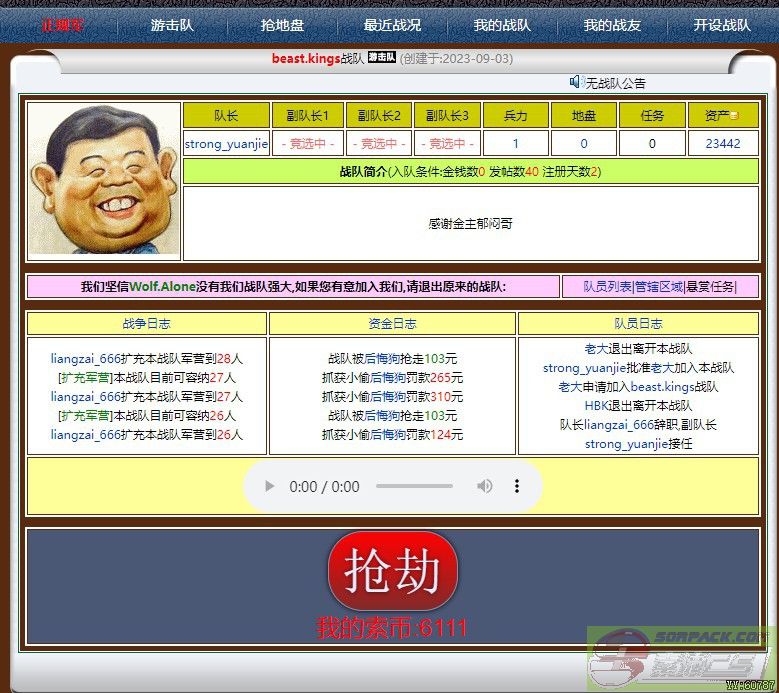The height and width of the screenshot is (693, 779).
Task: Open the 悬赏任务 link
Action: 710,287
